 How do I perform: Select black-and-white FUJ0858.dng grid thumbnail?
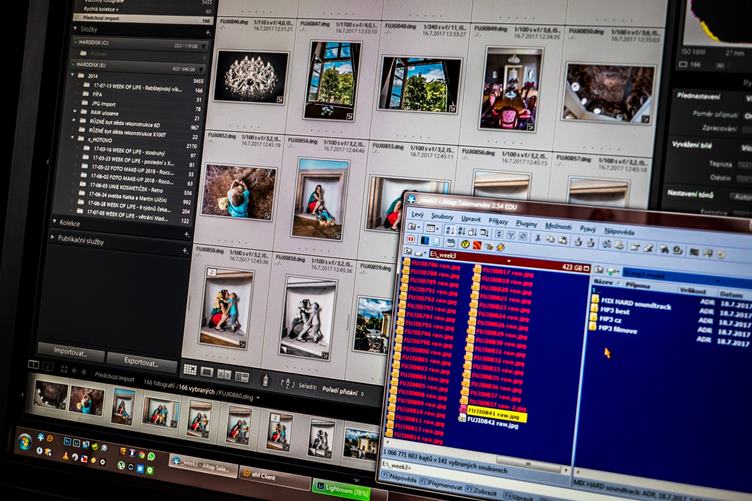[307, 317]
